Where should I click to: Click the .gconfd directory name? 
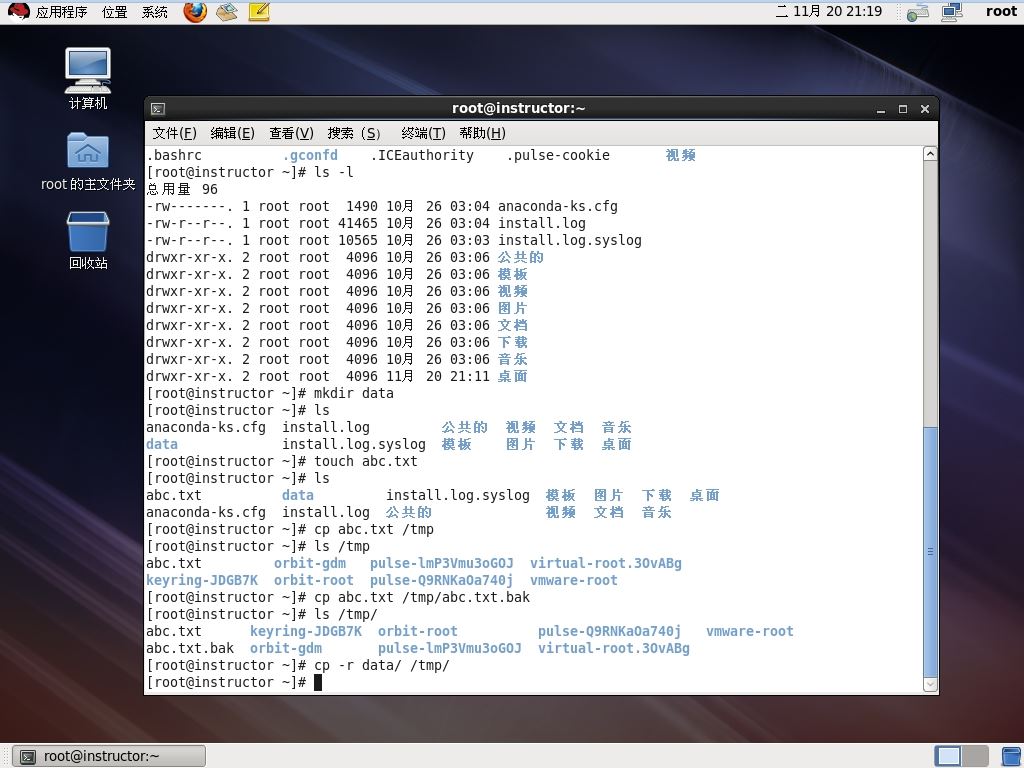point(310,155)
